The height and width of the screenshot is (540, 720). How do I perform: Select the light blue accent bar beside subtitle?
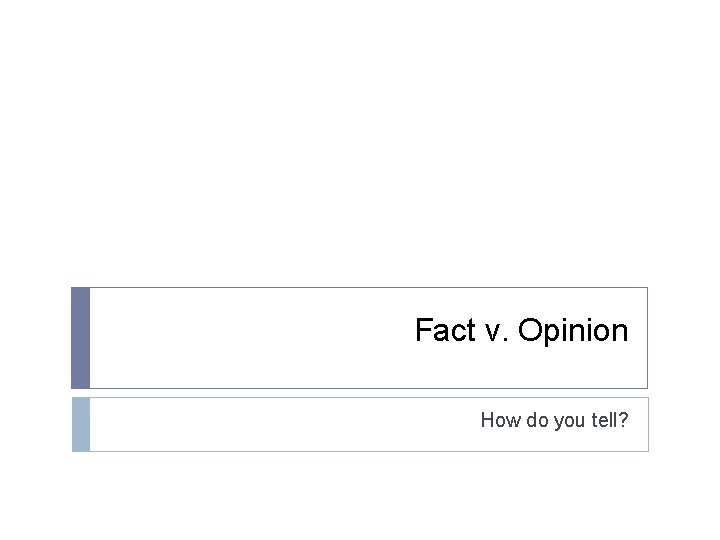tap(80, 424)
